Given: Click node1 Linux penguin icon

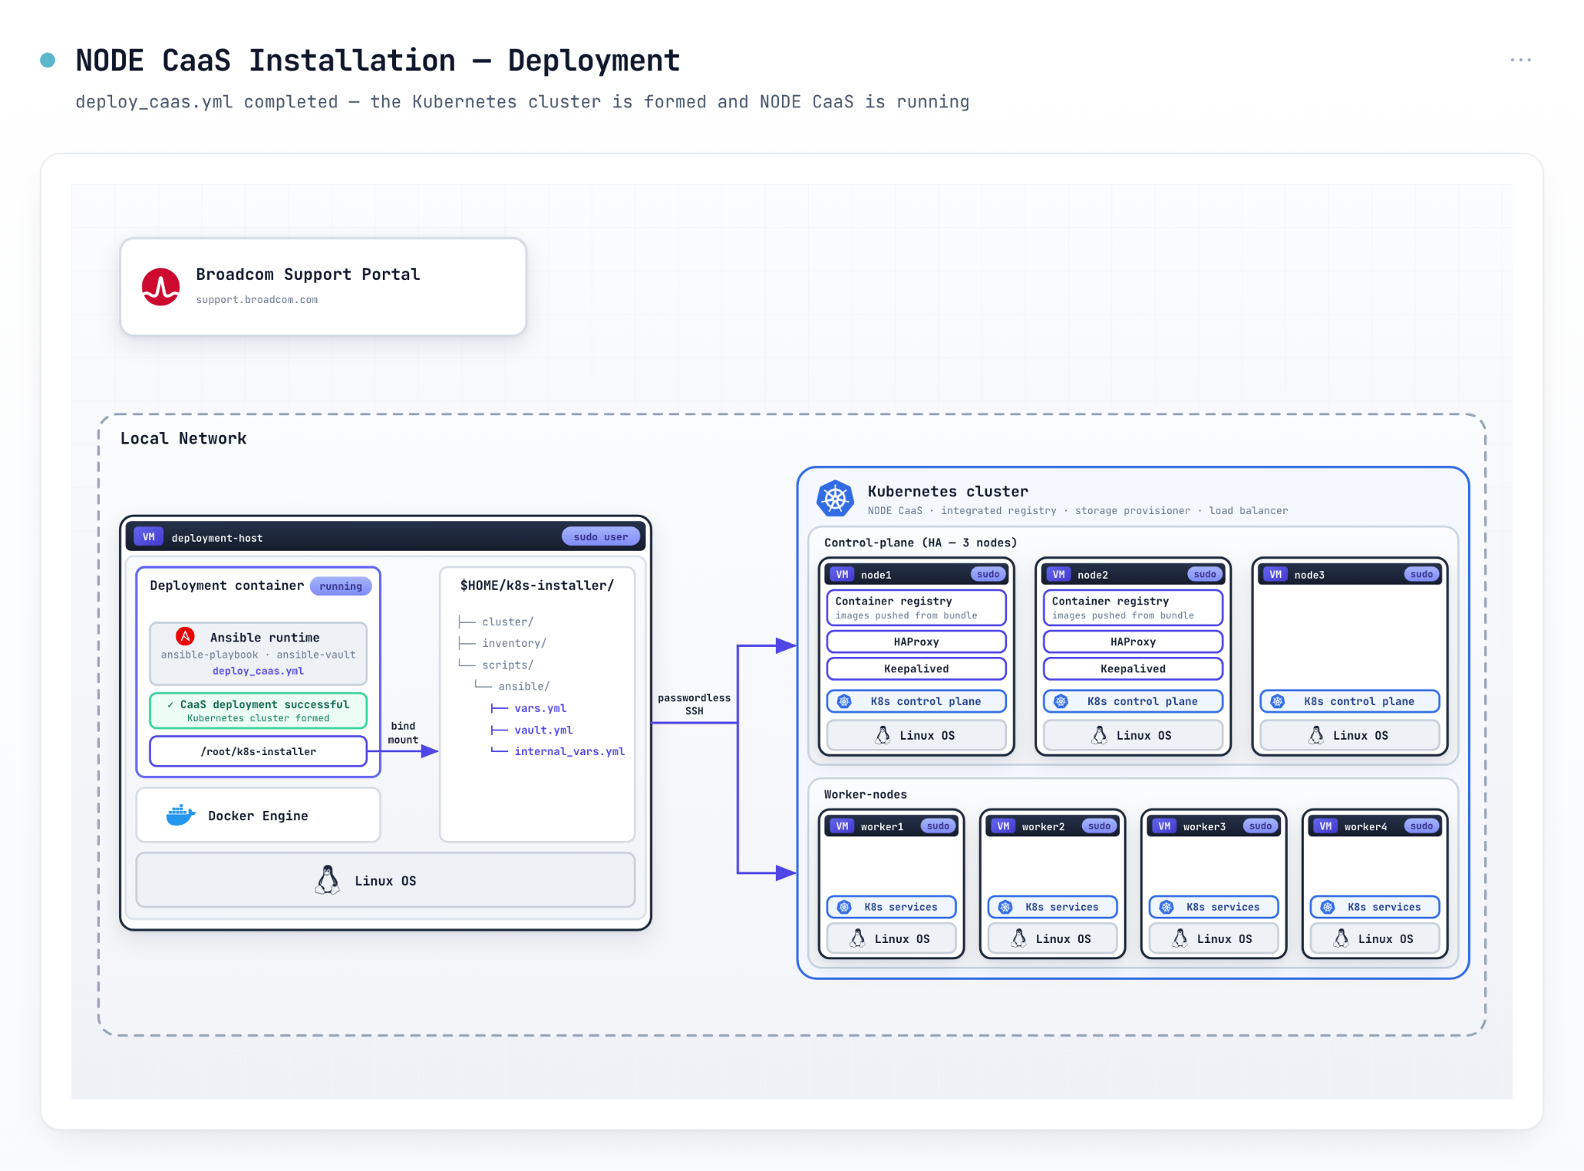Looking at the screenshot, I should pos(883,735).
